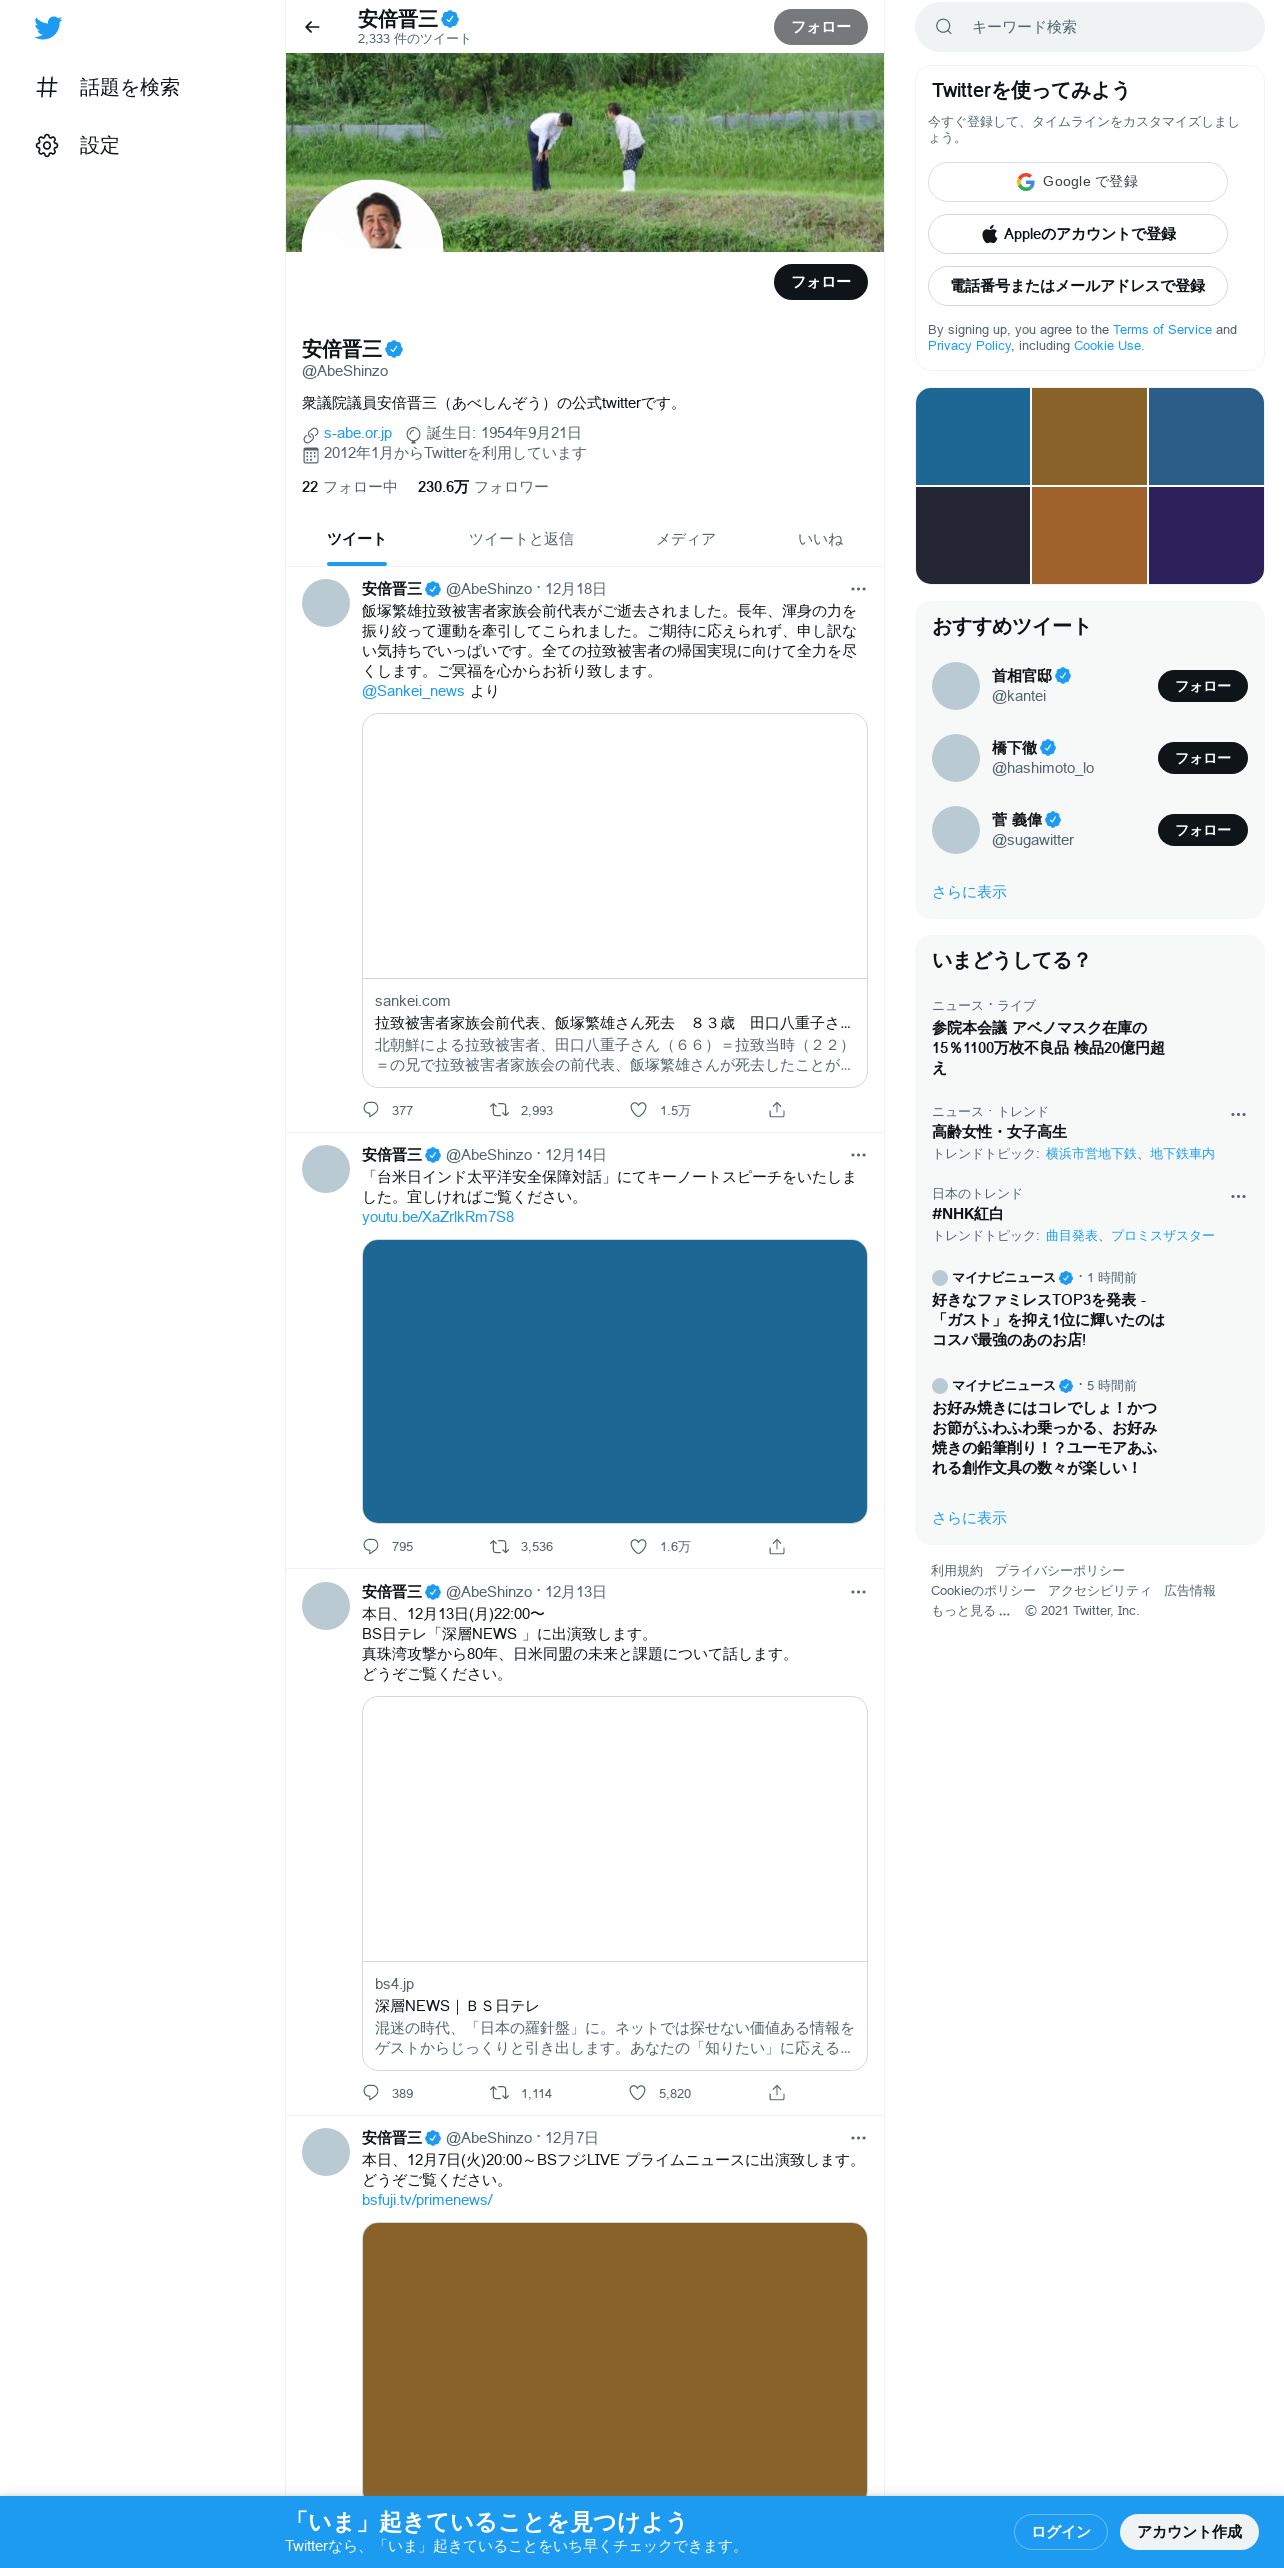Switch to いいね tab

(820, 540)
